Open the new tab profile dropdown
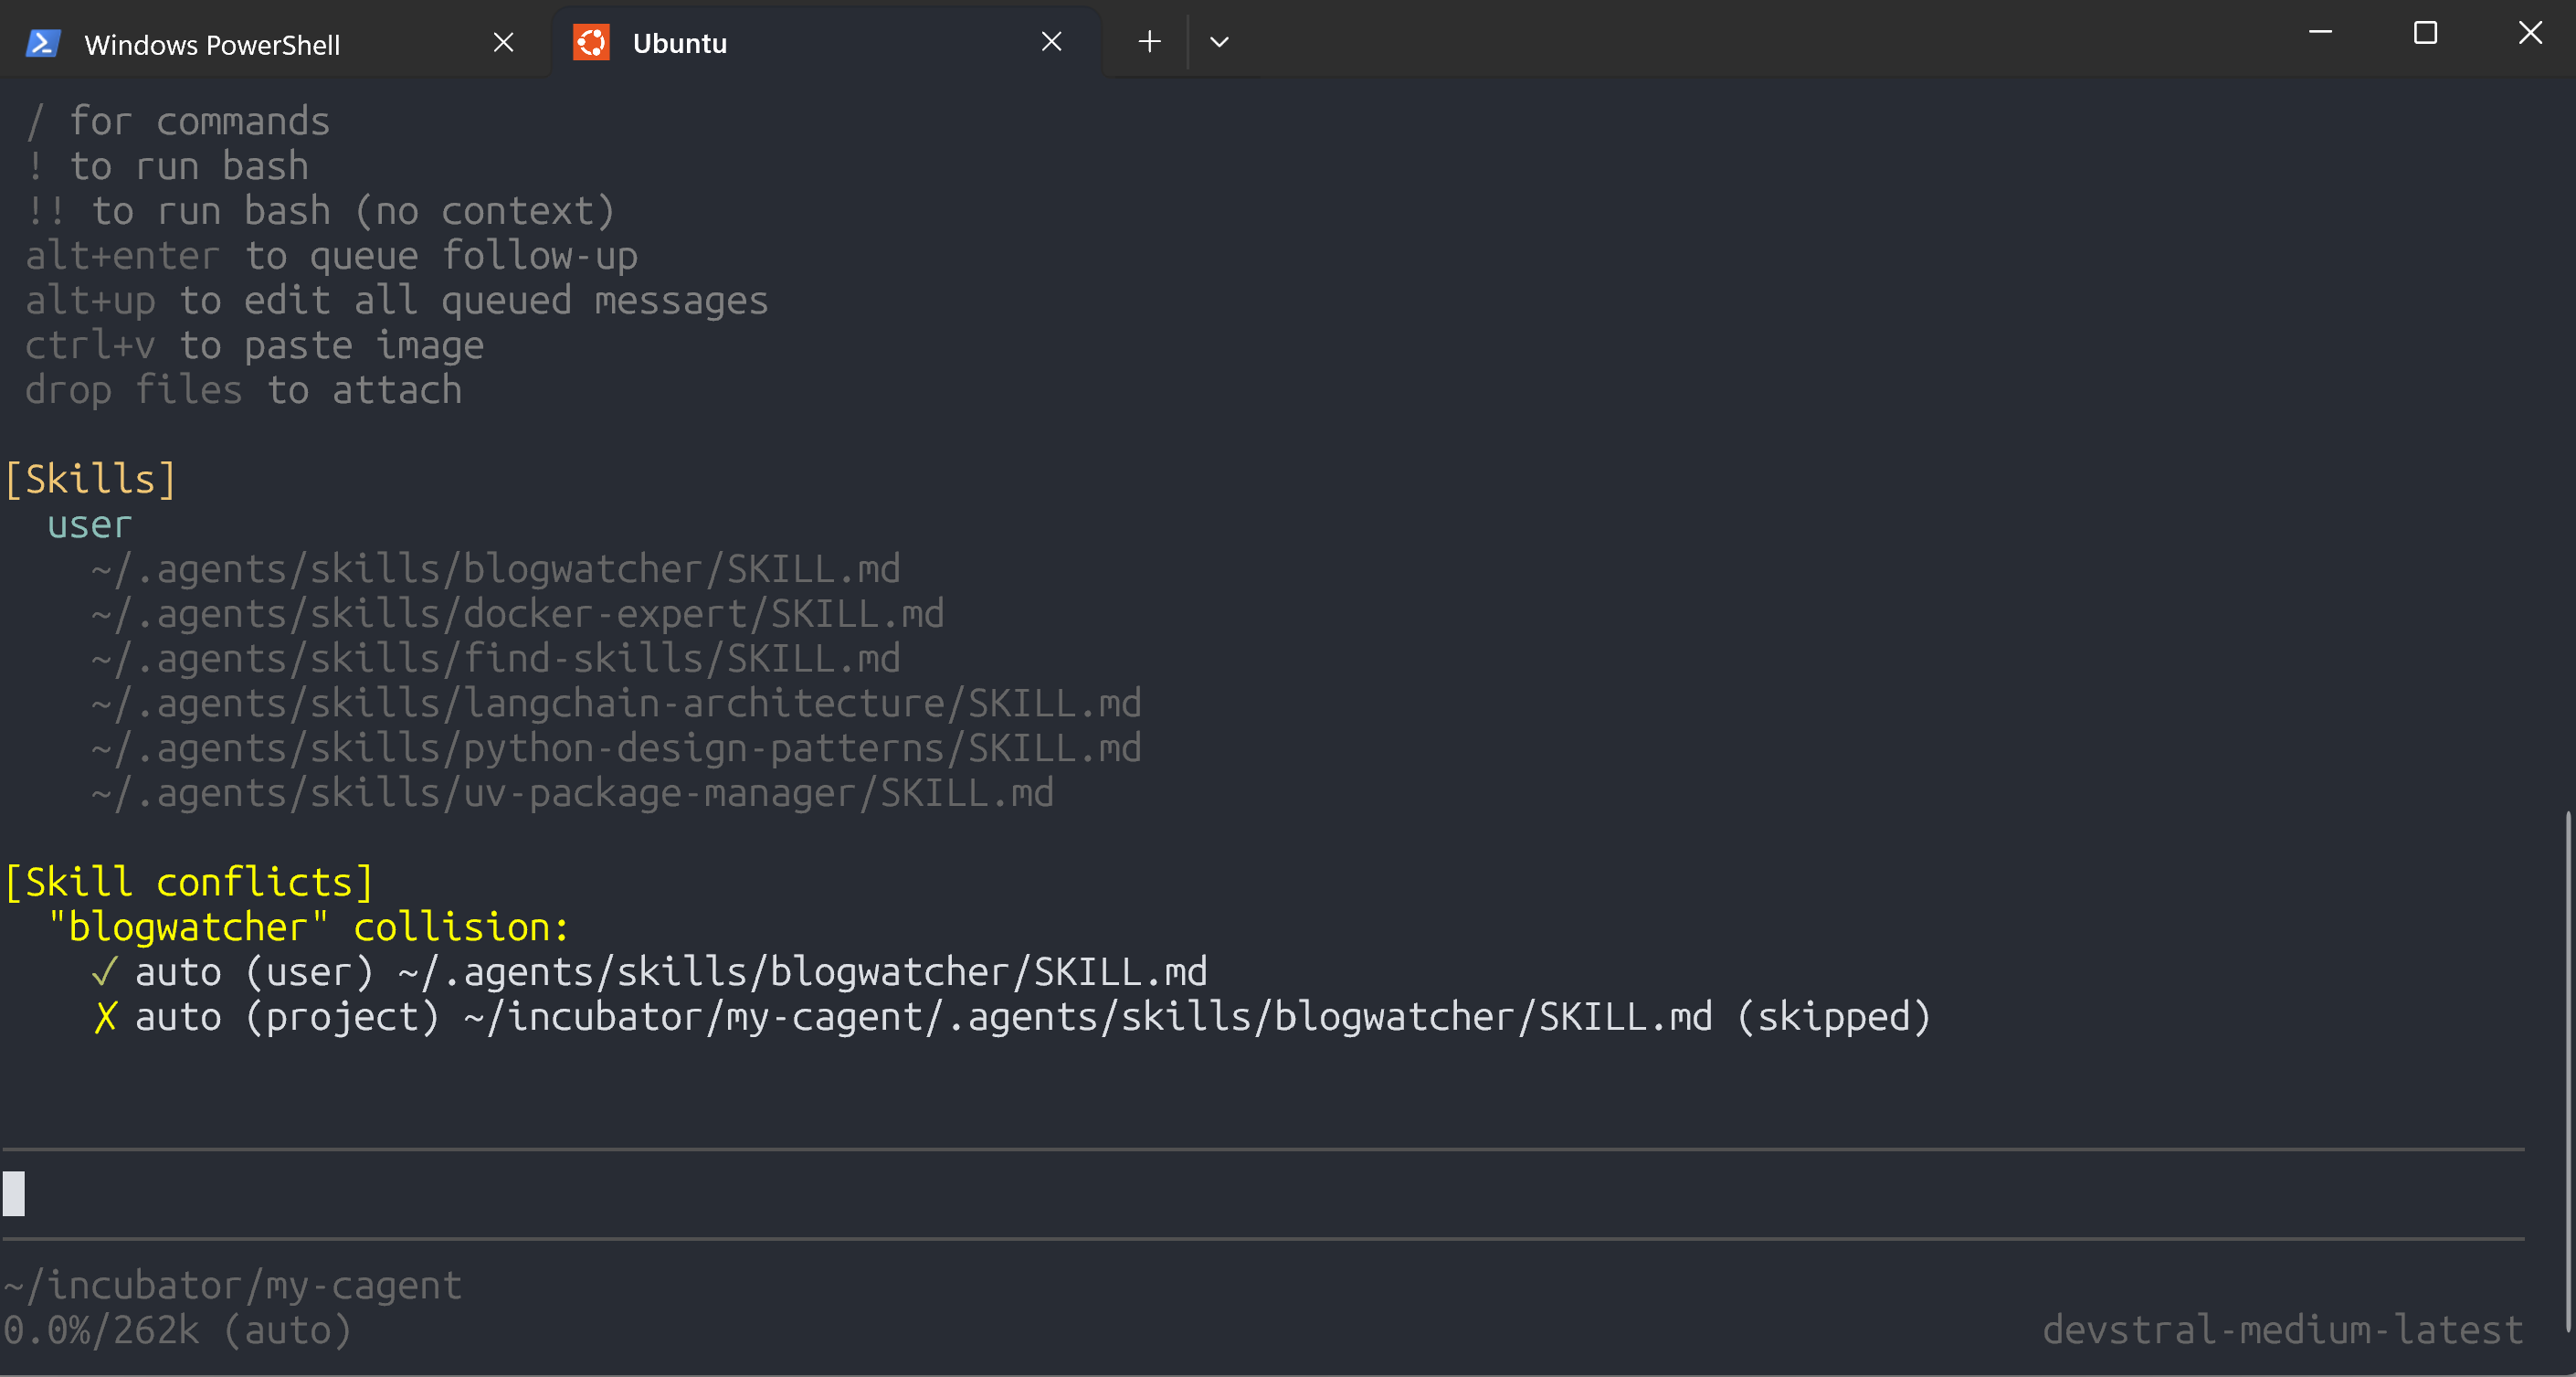The image size is (2576, 1377). pos(1219,42)
